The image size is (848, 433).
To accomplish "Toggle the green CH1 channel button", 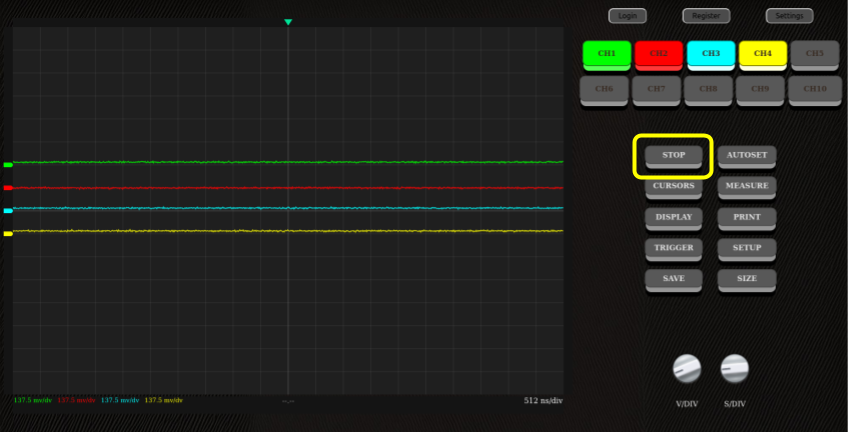I will tap(607, 54).
